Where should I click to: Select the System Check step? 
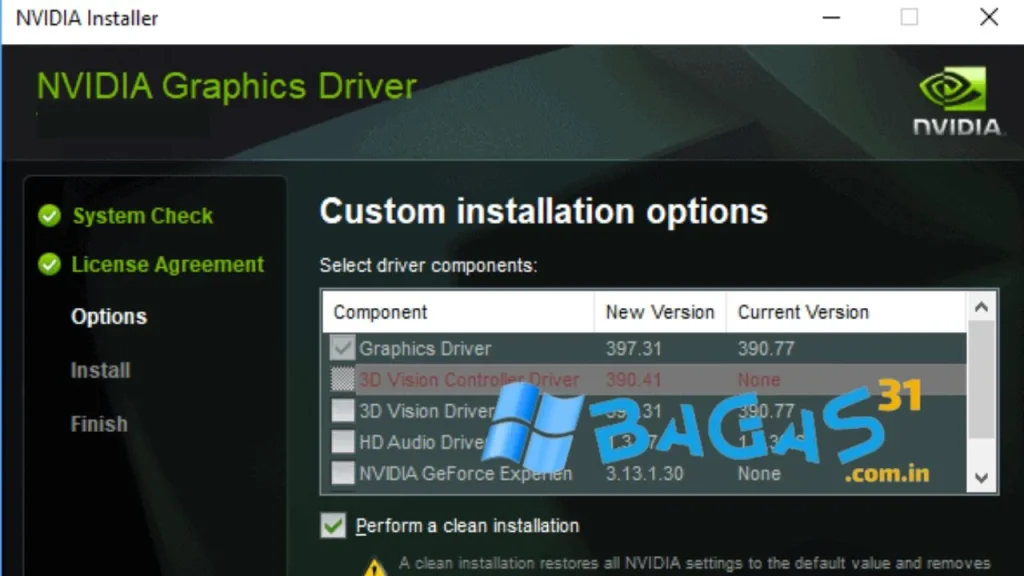[x=142, y=216]
